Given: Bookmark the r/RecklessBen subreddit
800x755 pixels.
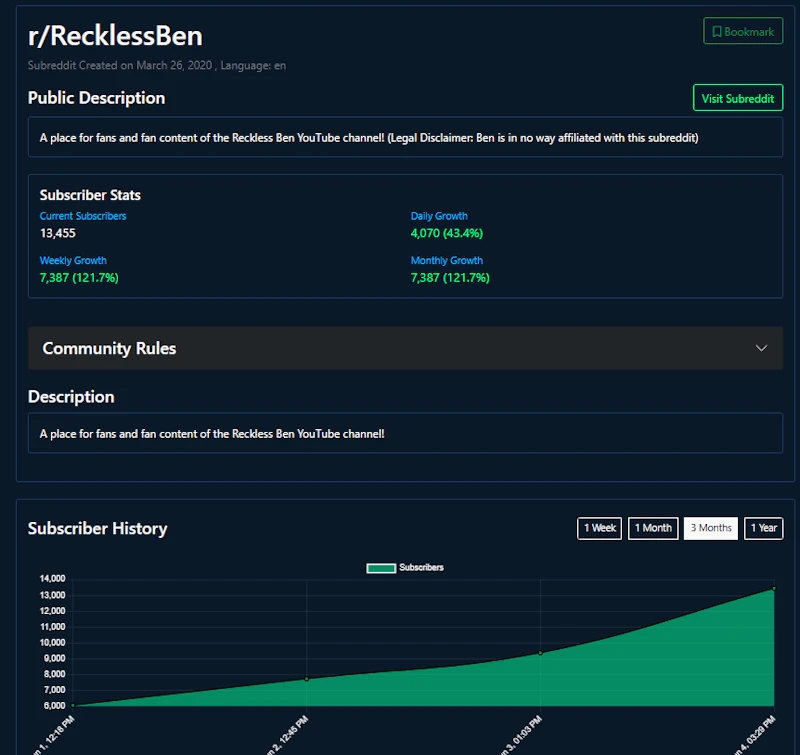Looking at the screenshot, I should 743,31.
